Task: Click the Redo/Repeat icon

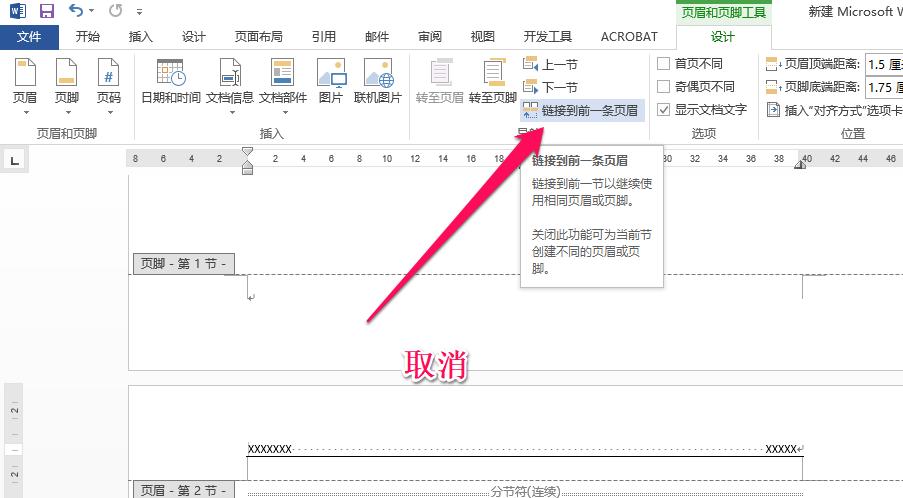Action: tap(116, 10)
